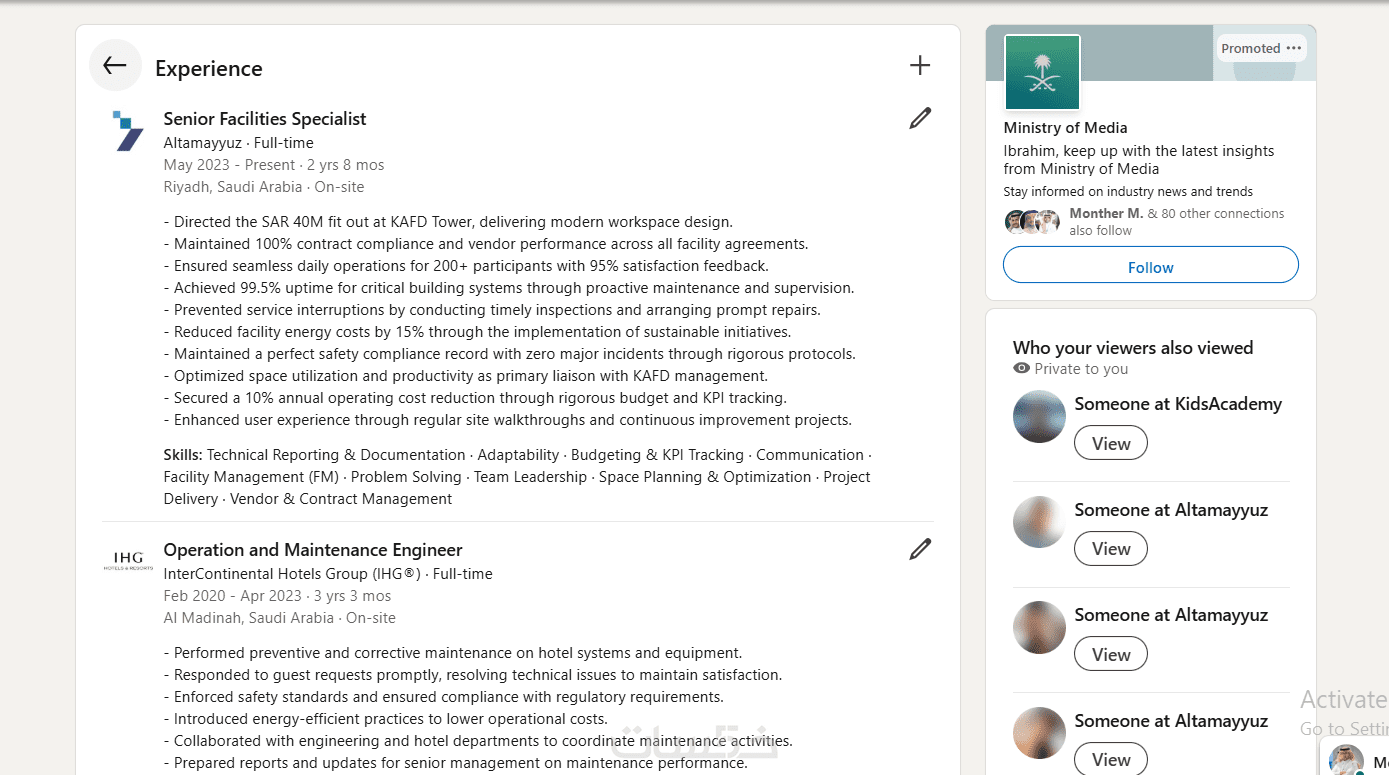1389x775 pixels.
Task: Open the messaging profile picture at bottom
Action: 1346,760
